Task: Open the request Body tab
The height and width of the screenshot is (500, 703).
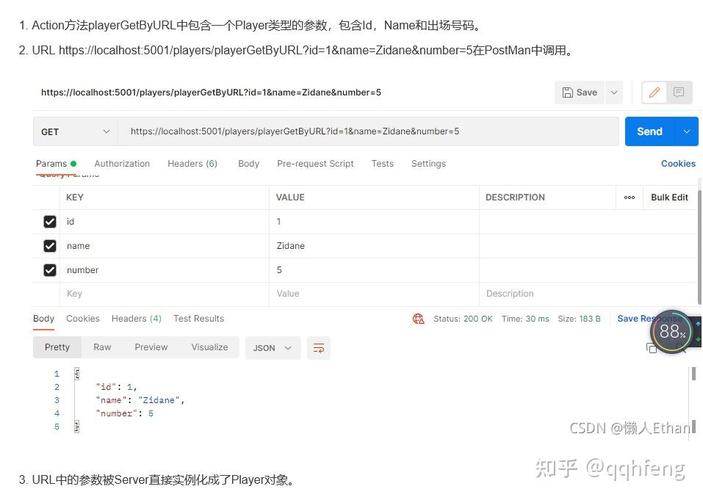Action: point(249,164)
